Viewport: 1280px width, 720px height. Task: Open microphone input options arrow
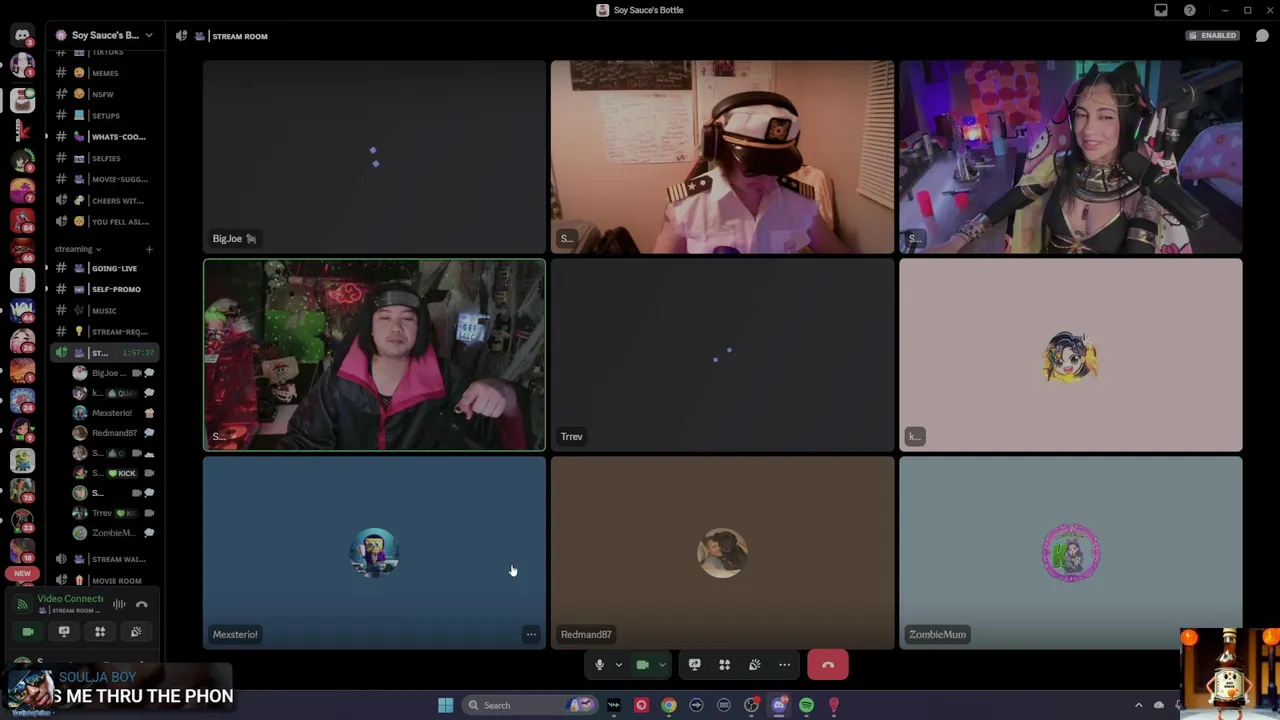click(618, 665)
